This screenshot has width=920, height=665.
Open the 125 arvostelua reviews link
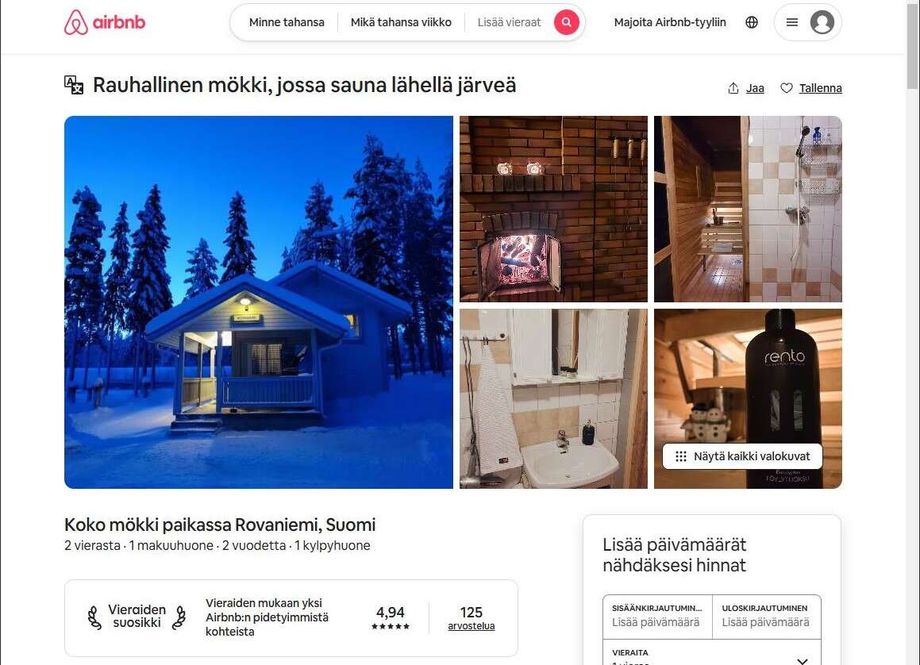click(471, 618)
